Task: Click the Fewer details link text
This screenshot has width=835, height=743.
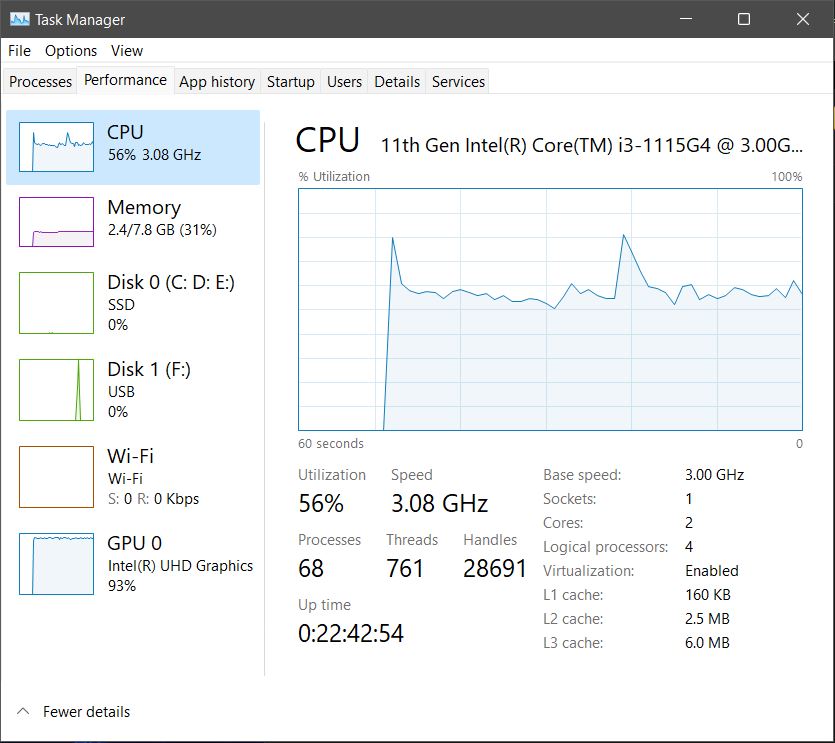Action: [86, 712]
